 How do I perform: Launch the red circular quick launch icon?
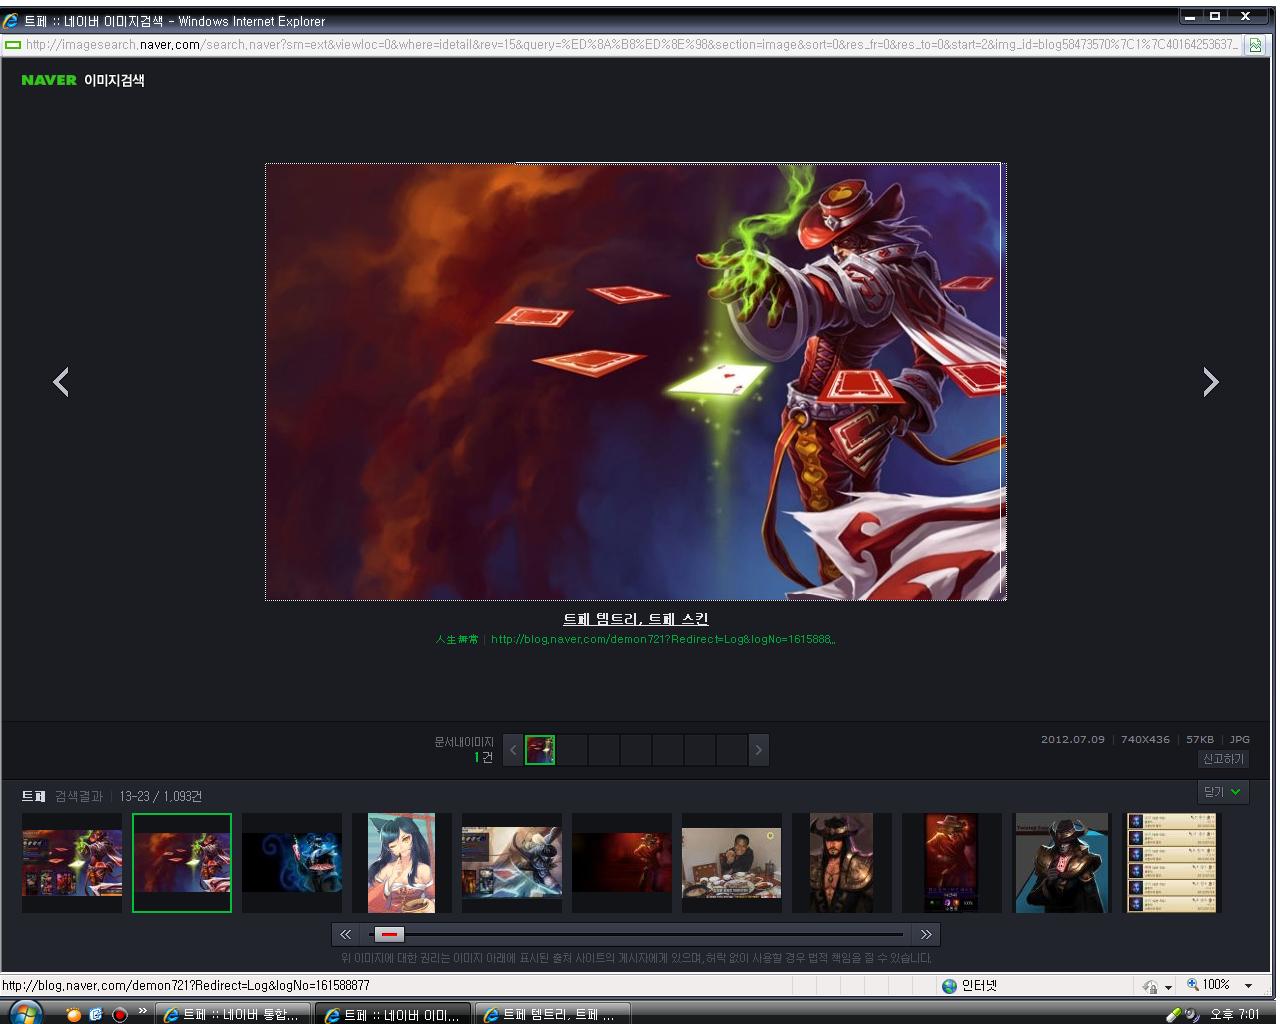click(x=120, y=1014)
